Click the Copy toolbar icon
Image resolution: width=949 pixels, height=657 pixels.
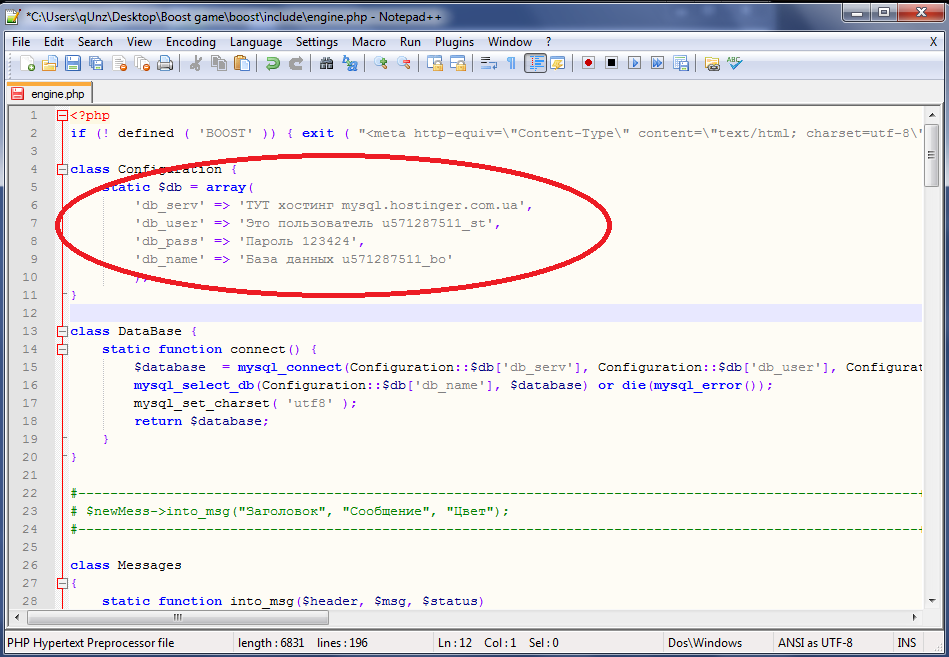point(218,63)
